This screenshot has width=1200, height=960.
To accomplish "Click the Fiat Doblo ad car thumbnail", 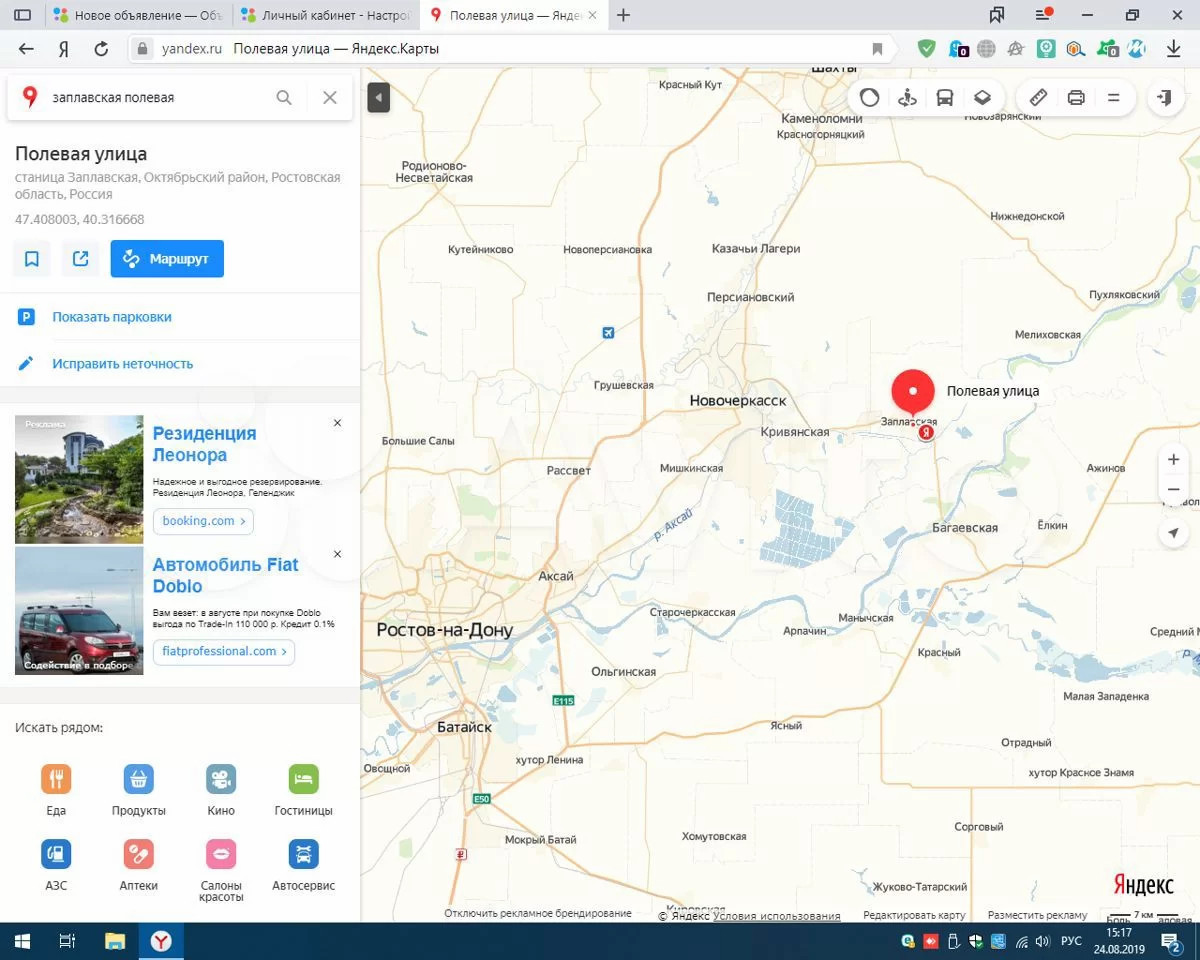I will pos(79,610).
